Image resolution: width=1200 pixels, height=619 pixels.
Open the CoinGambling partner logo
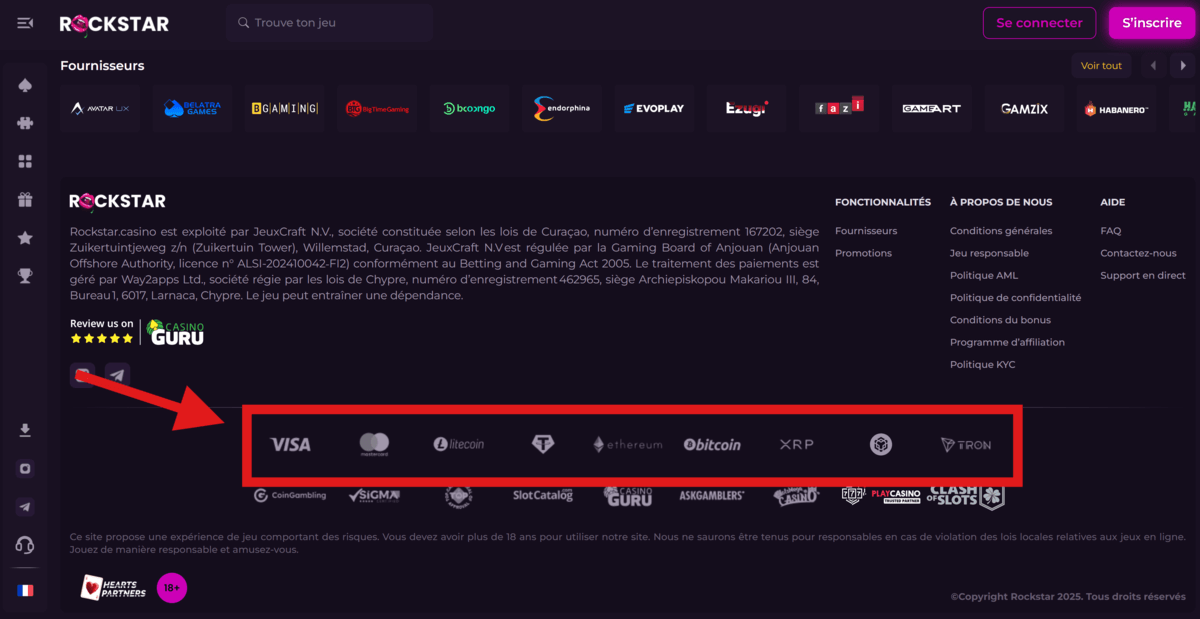[290, 495]
